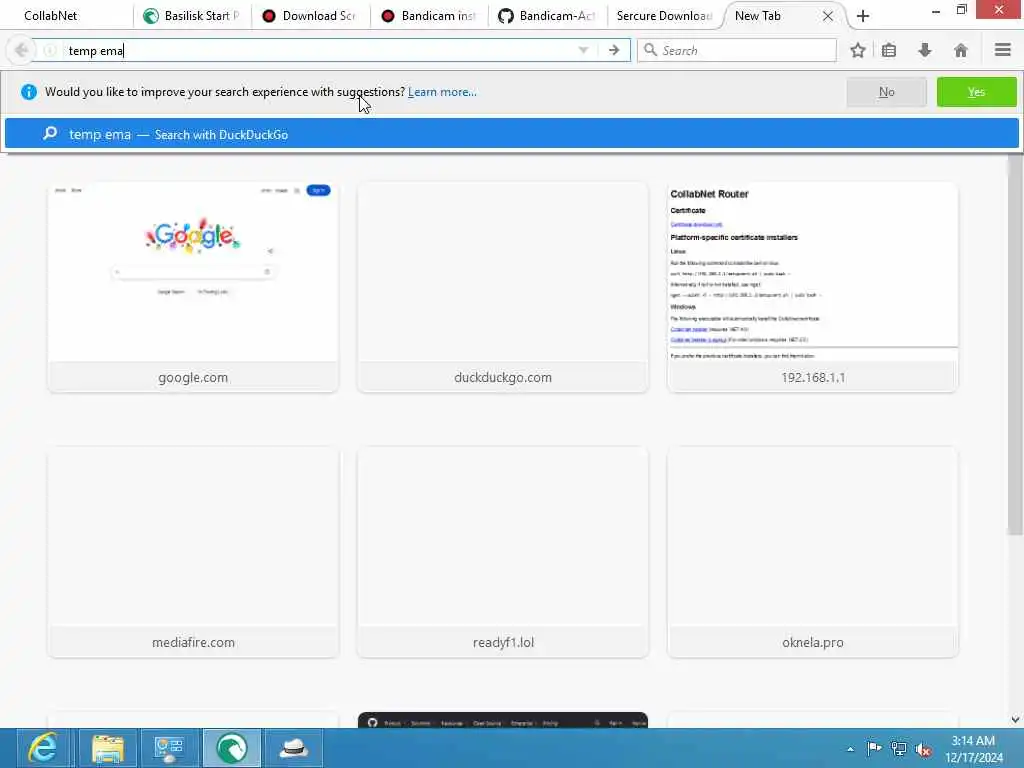This screenshot has height=768, width=1024.
Task: Open the oknela.pro tile
Action: (812, 552)
